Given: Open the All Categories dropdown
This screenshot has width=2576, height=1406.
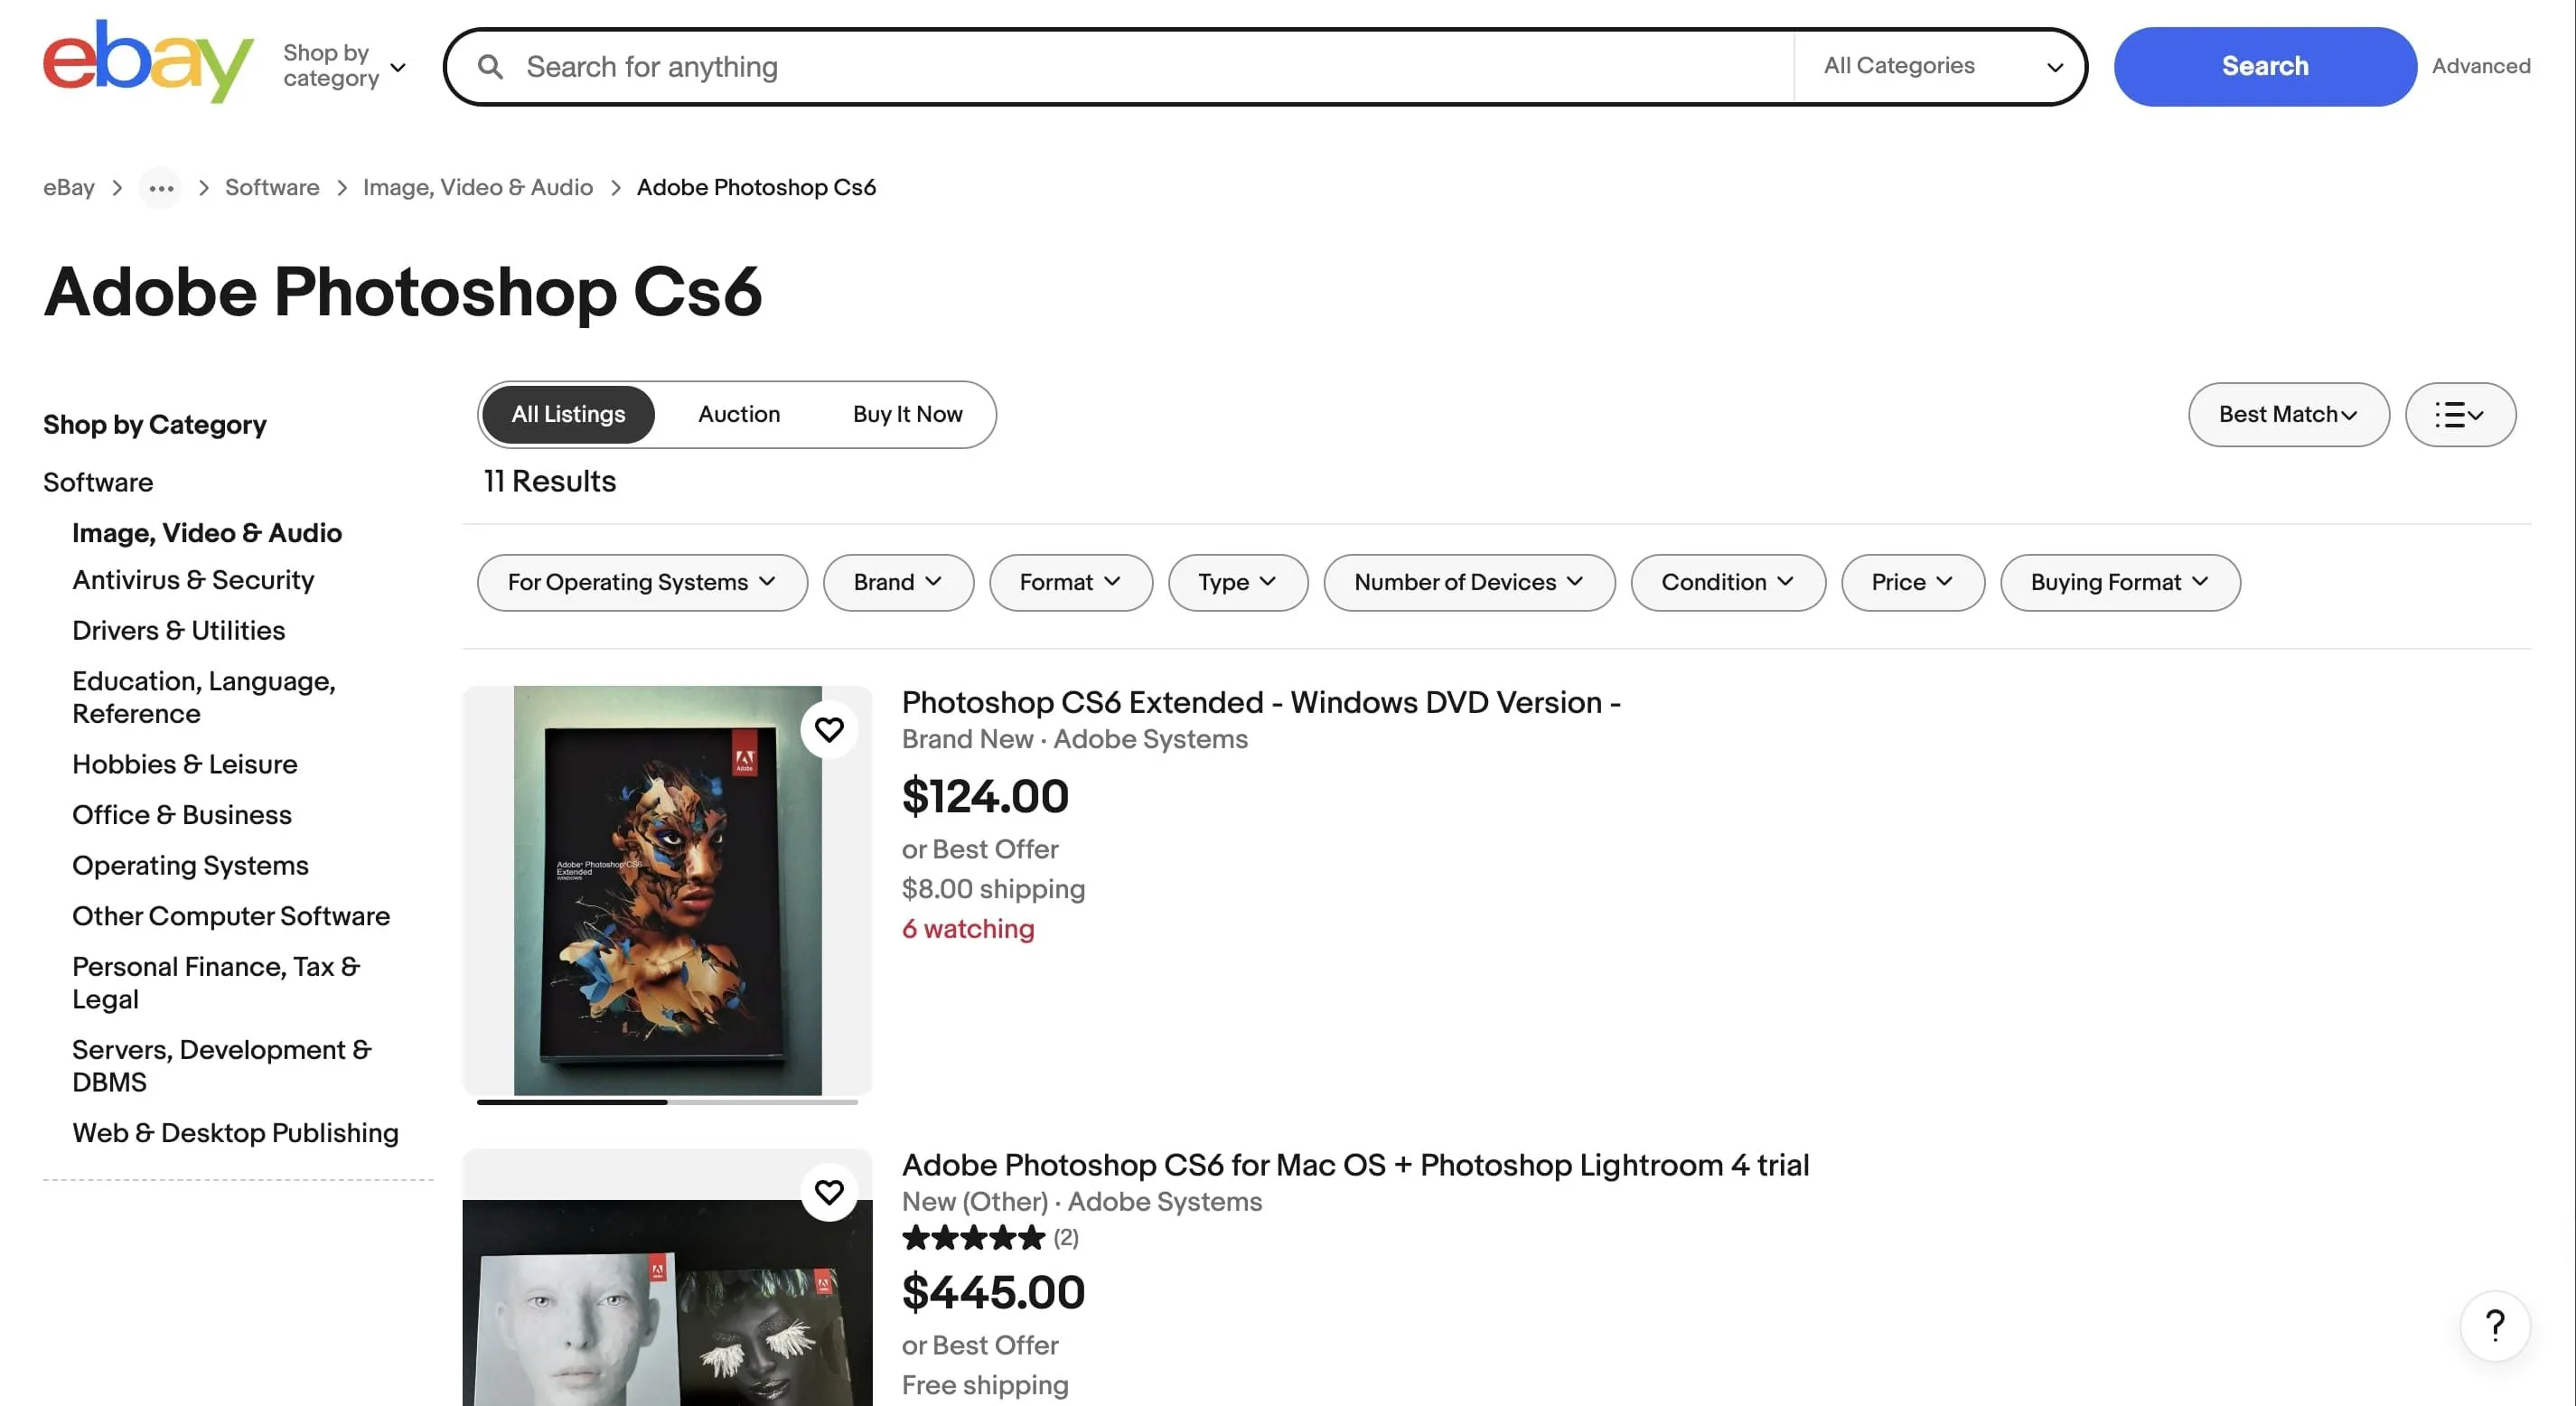Looking at the screenshot, I should [x=1940, y=66].
